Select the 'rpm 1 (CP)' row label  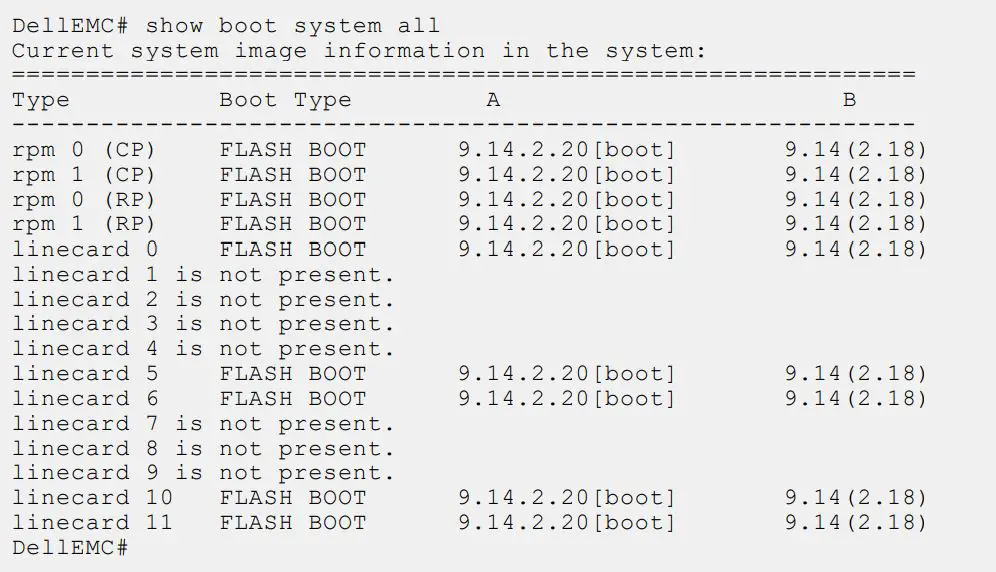(x=85, y=175)
